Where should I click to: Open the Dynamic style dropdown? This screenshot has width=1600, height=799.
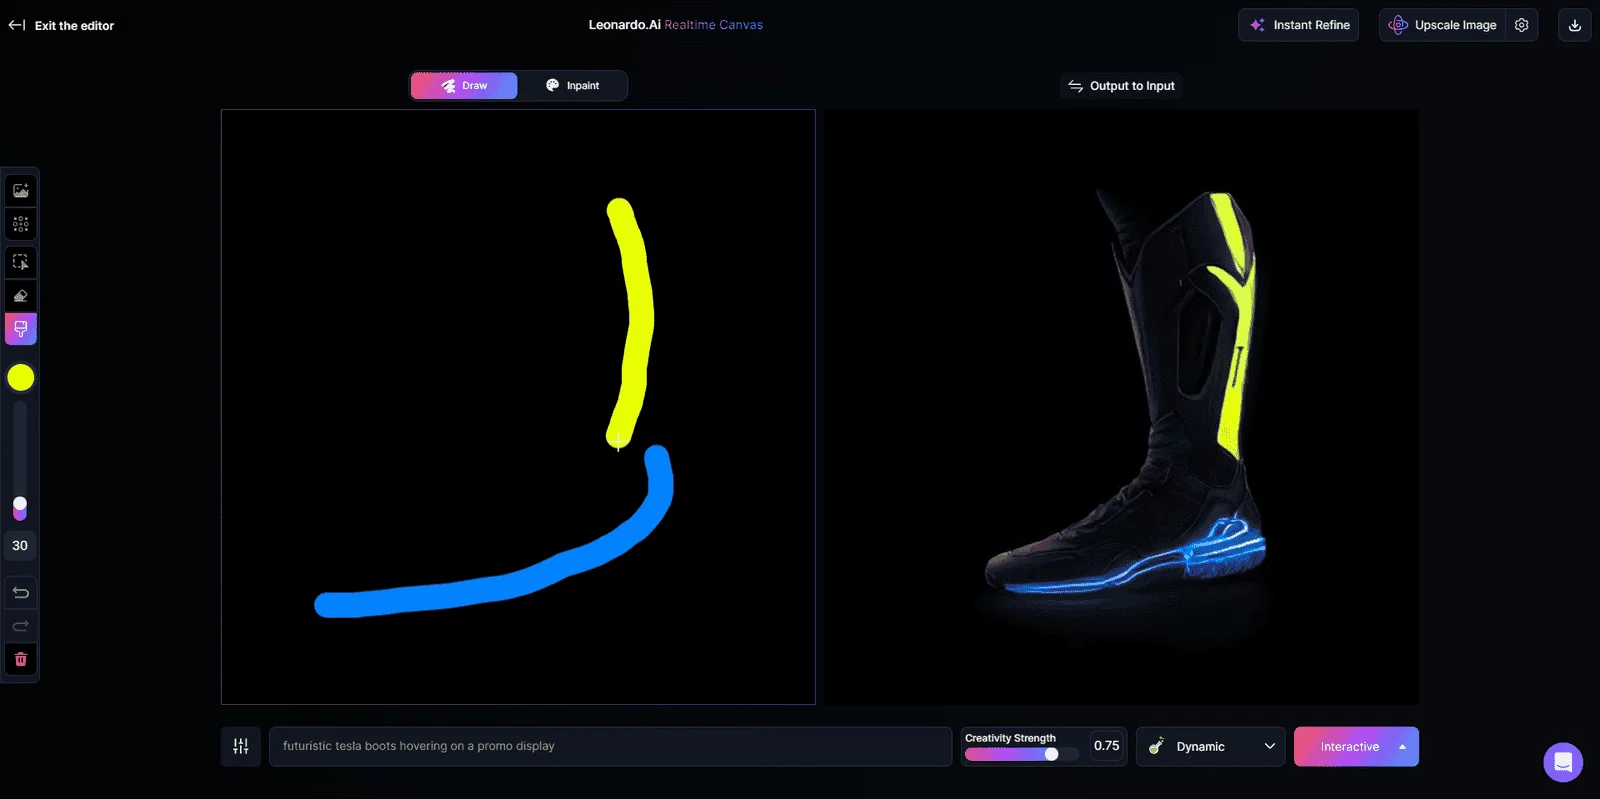(1211, 746)
